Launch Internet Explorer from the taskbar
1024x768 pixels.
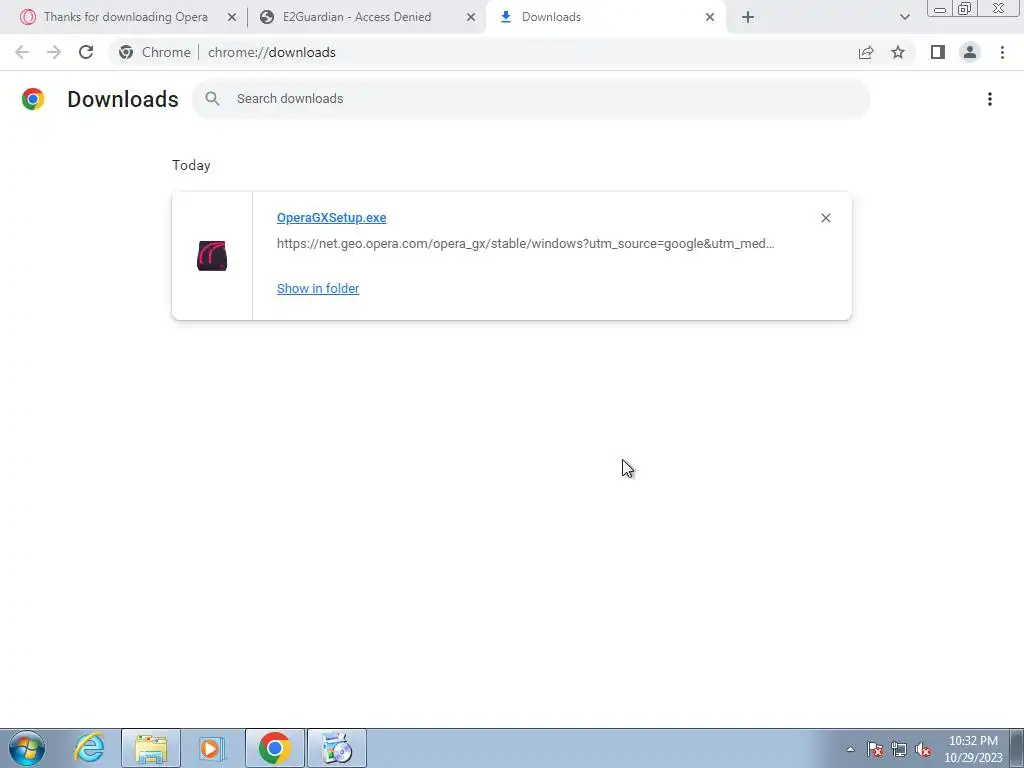click(x=89, y=748)
